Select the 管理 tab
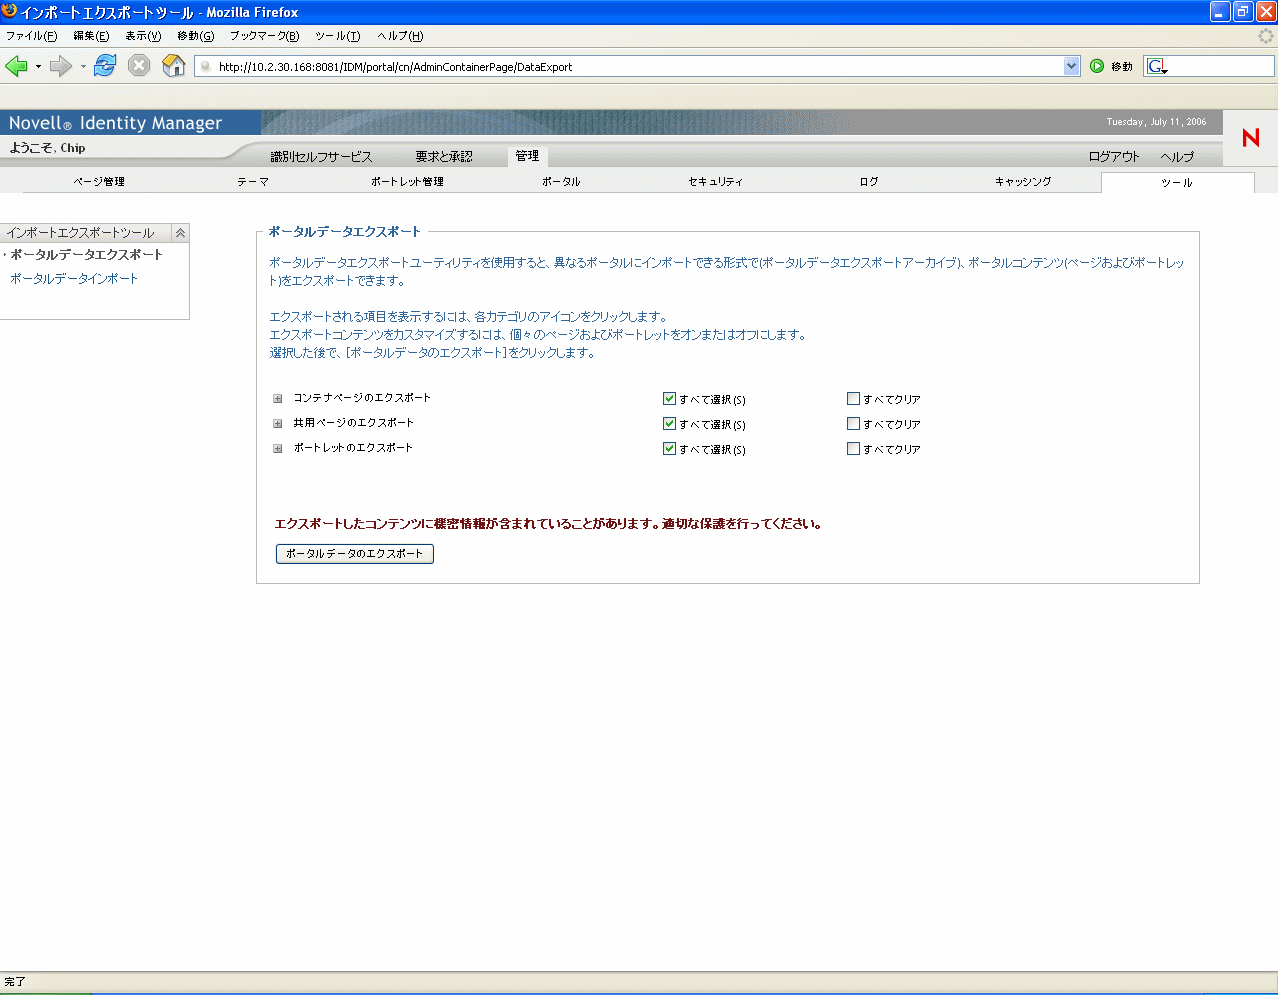1278x995 pixels. 527,156
